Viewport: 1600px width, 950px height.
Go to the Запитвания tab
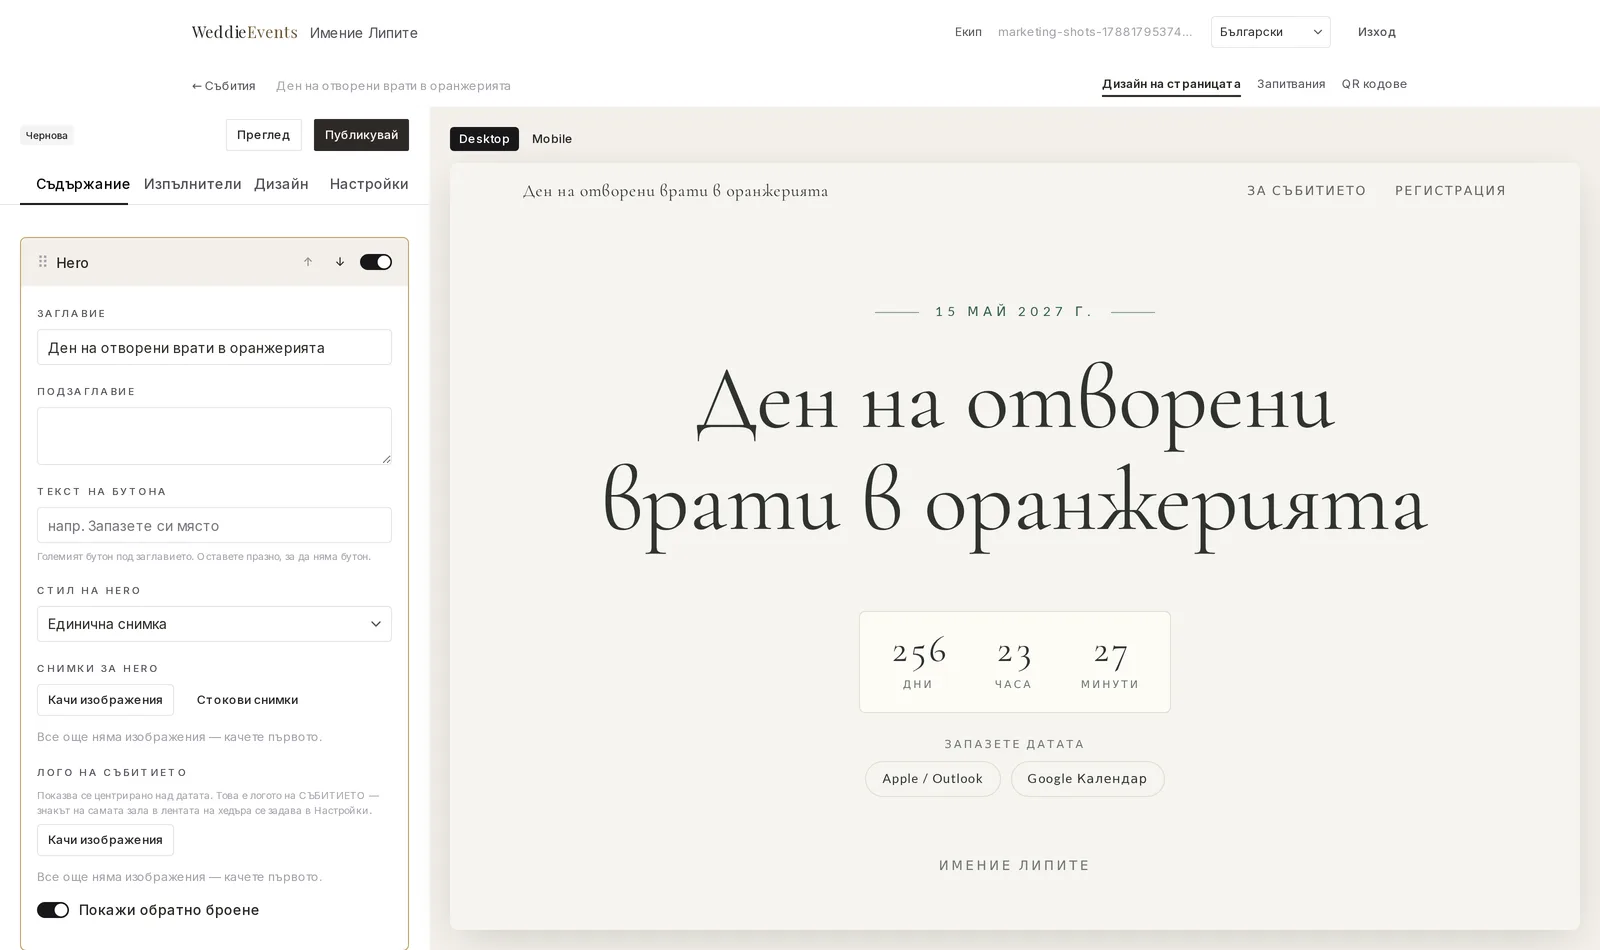[1291, 84]
